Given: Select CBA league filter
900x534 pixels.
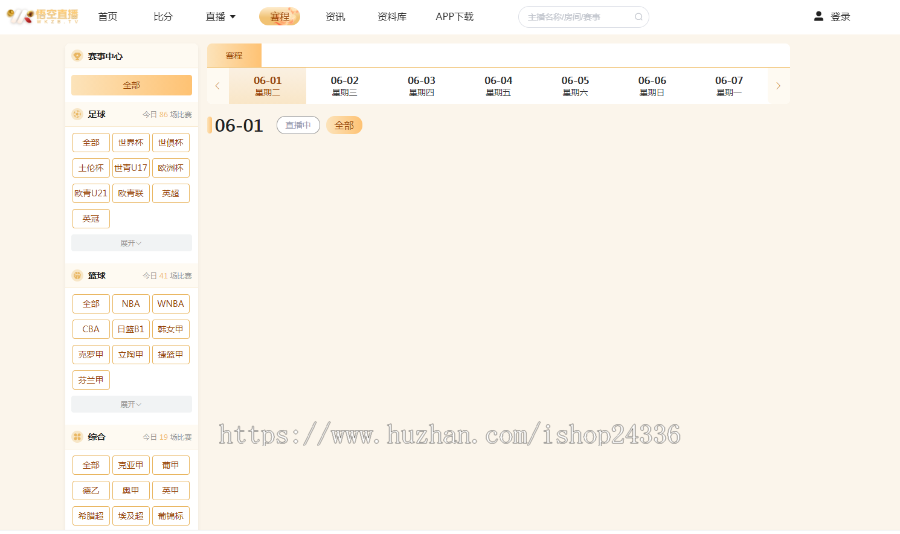Looking at the screenshot, I should pos(91,329).
